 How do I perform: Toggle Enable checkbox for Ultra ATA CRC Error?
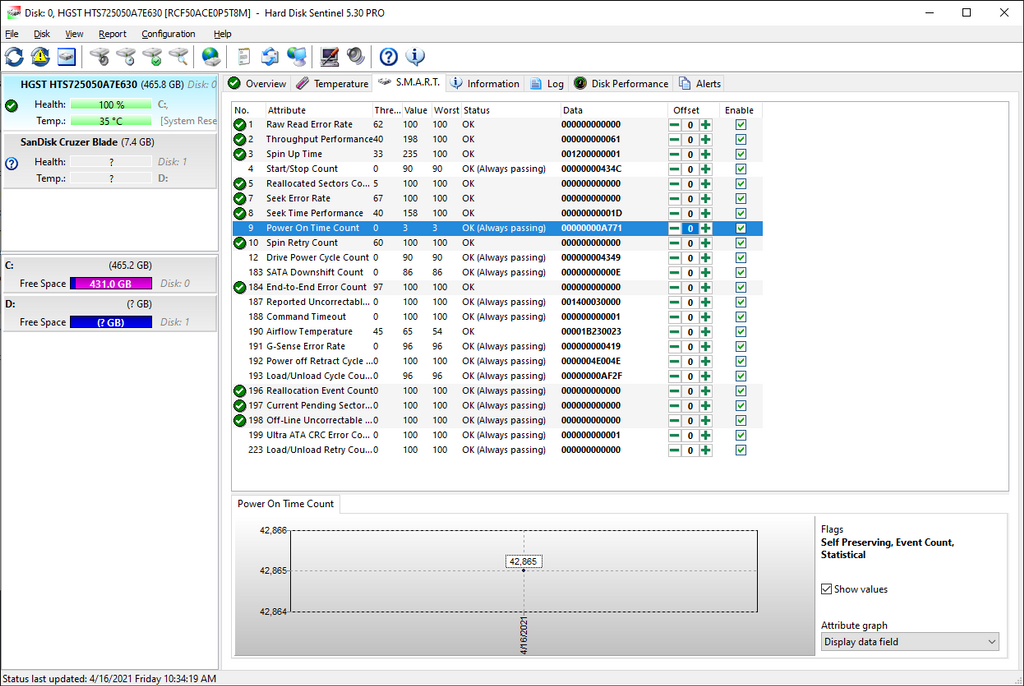click(x=741, y=435)
